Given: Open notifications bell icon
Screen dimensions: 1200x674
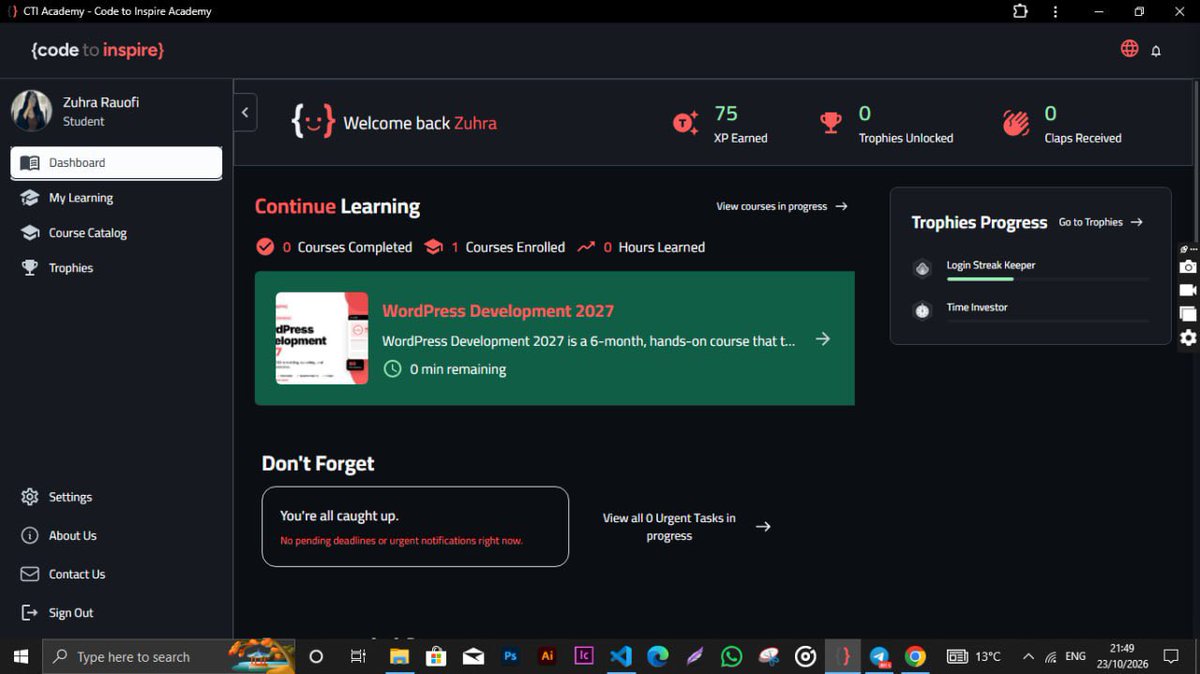Looking at the screenshot, I should (x=1156, y=51).
